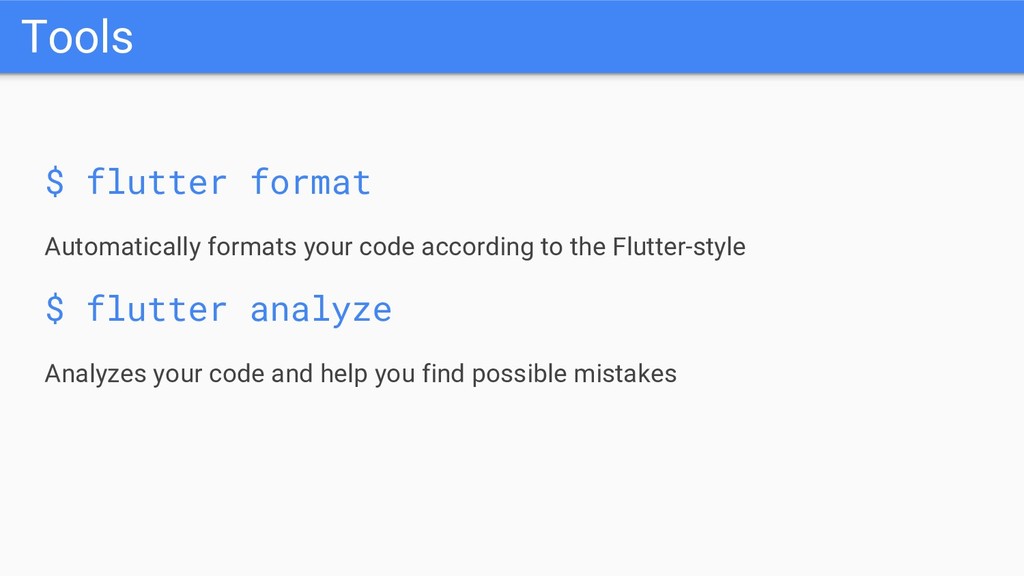Image resolution: width=1024 pixels, height=576 pixels.
Task: Click the word "Analyzes" in second description
Action: (x=95, y=374)
